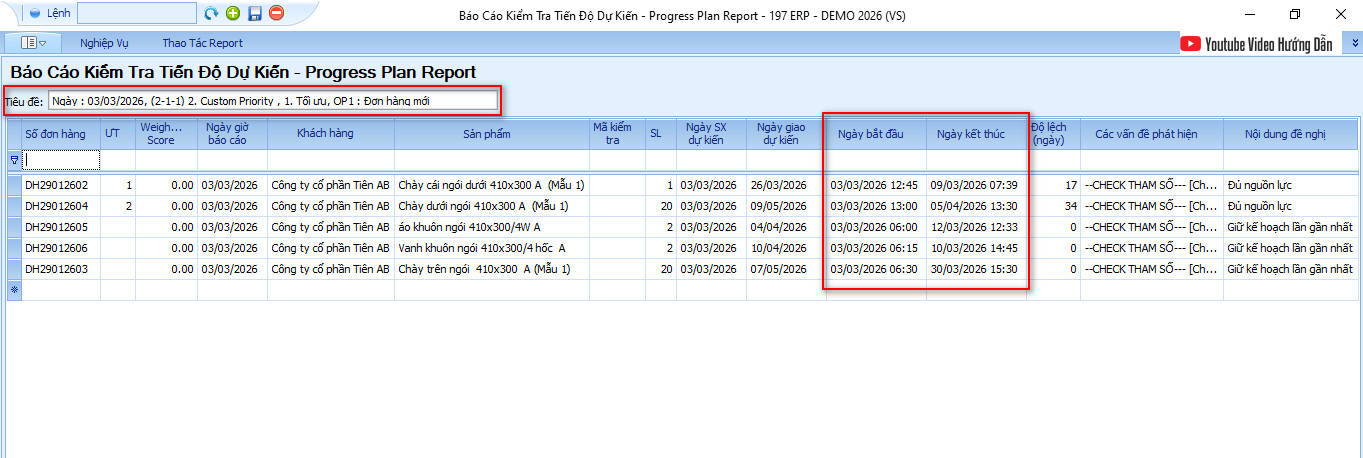Click the green add new icon
This screenshot has height=458, width=1363.
coord(233,13)
